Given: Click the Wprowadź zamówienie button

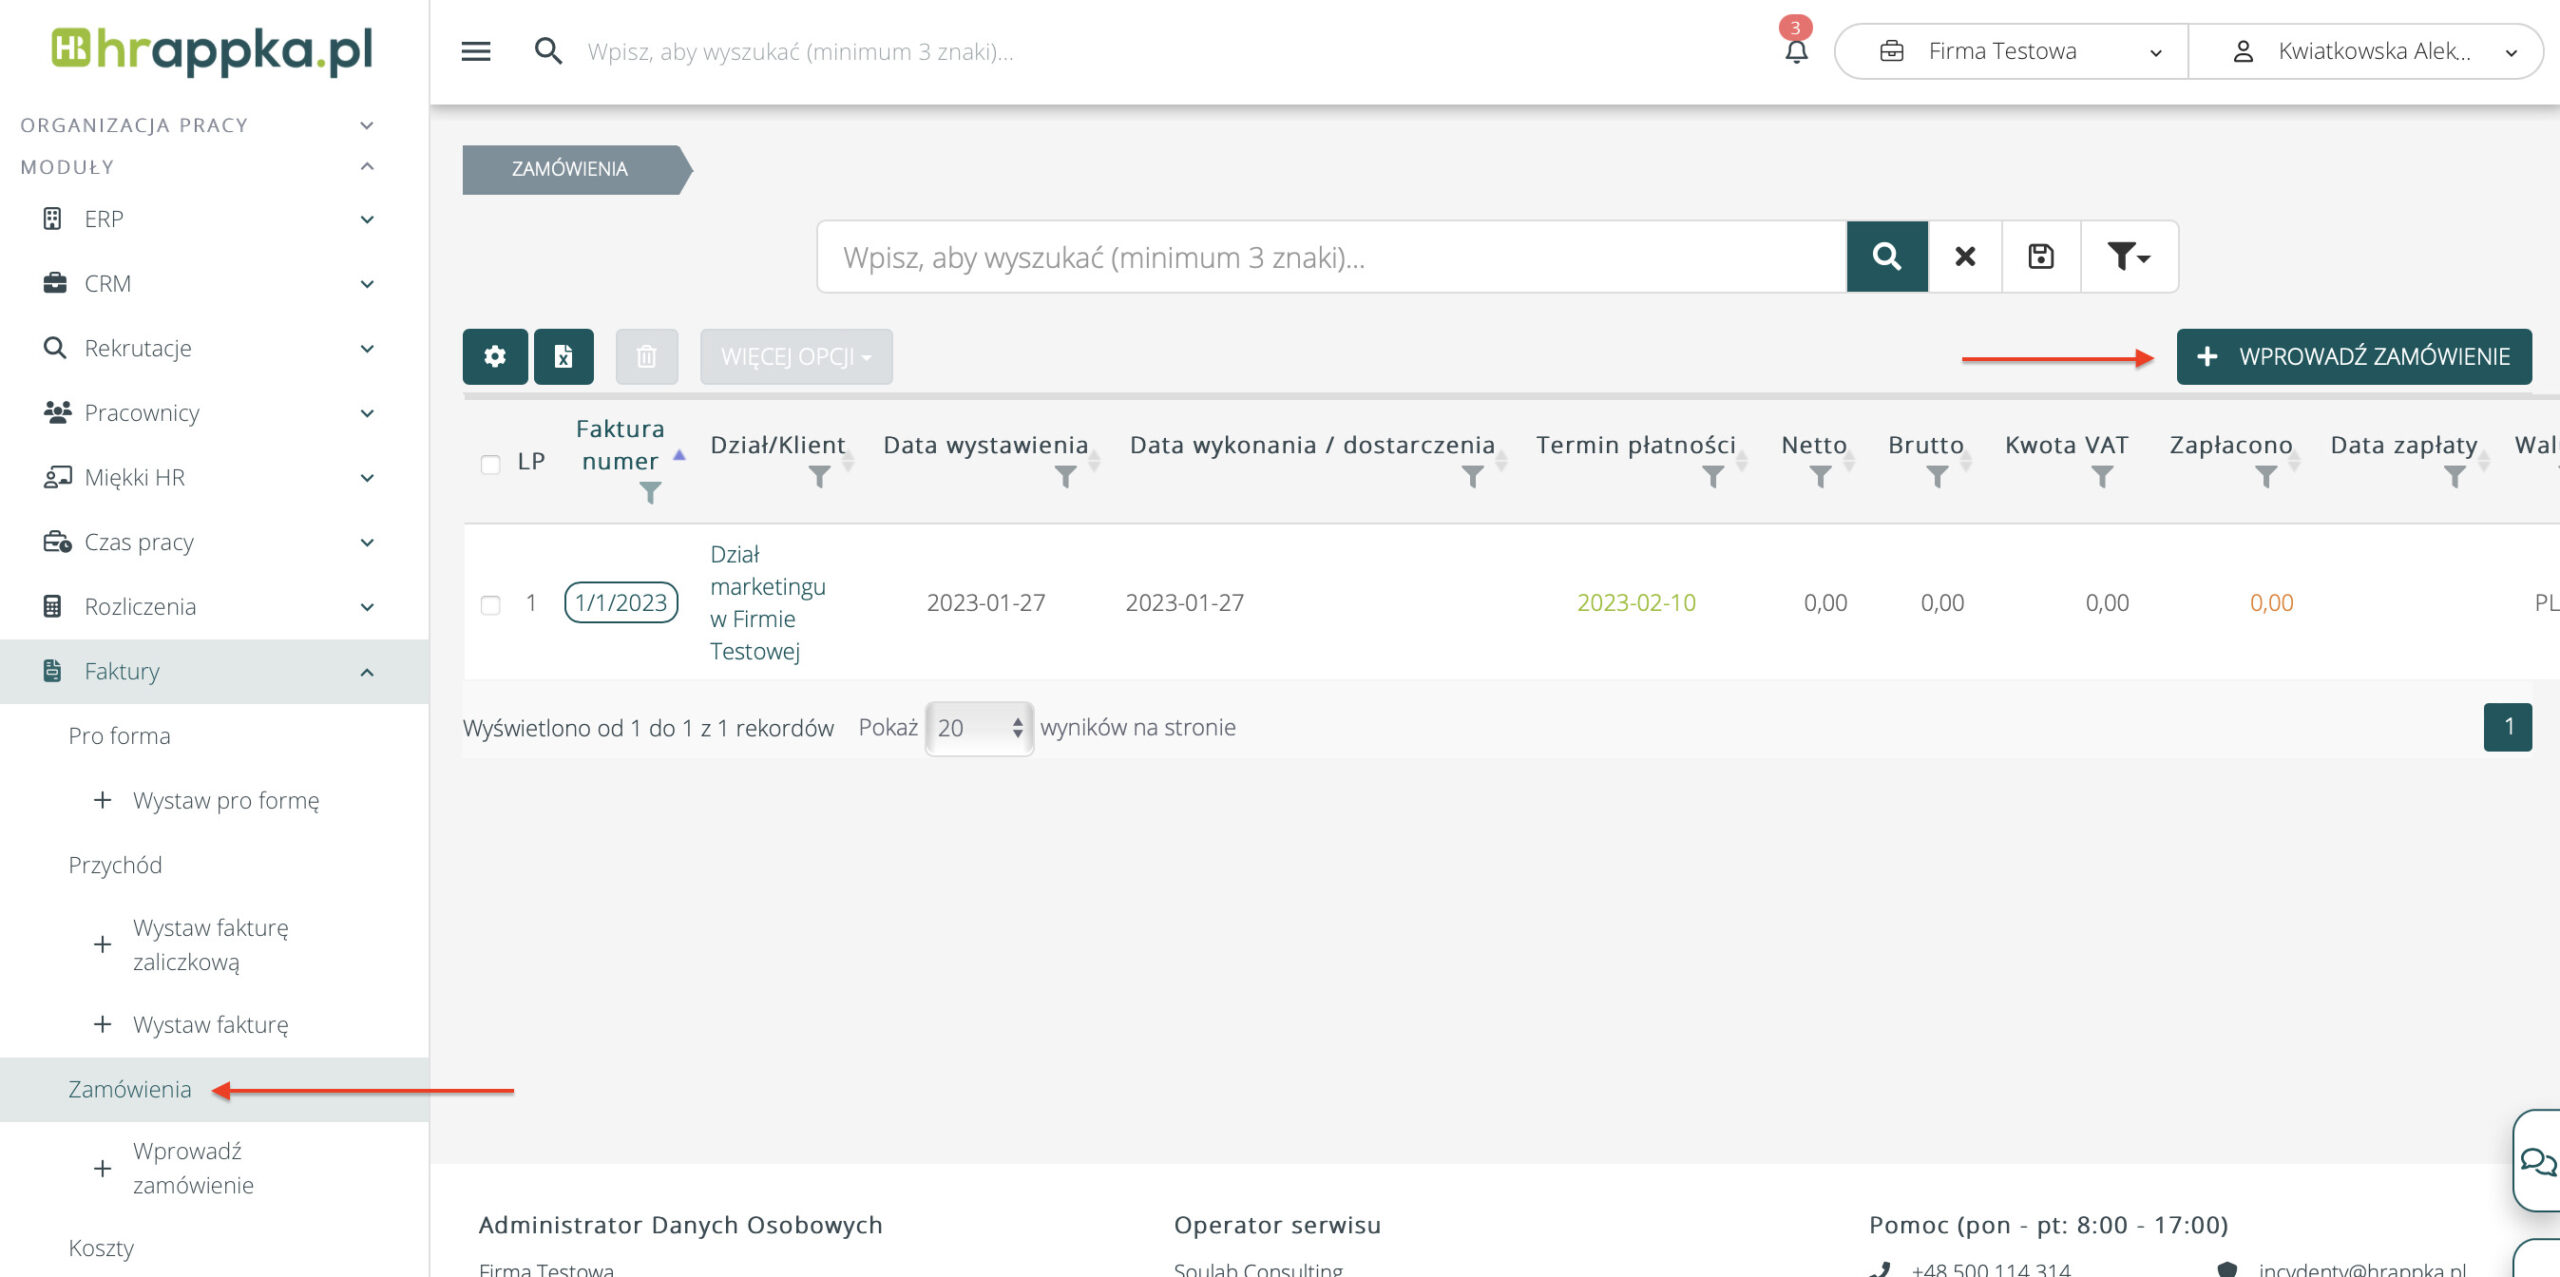Looking at the screenshot, I should pos(2354,356).
